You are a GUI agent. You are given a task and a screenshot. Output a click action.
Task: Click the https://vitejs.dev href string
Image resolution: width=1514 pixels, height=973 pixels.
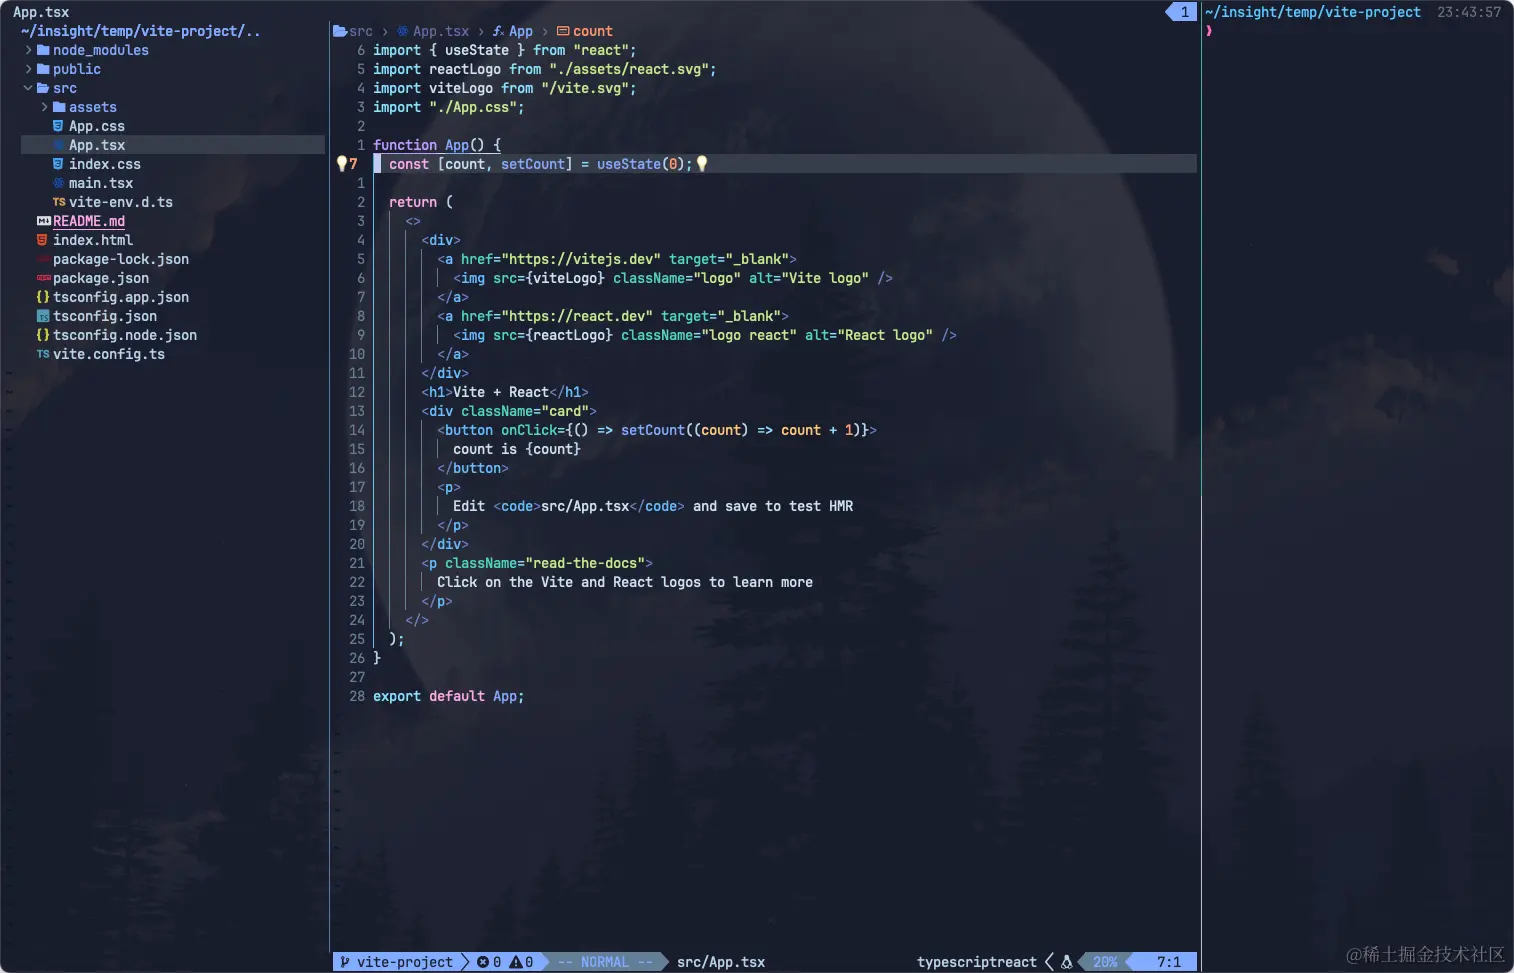point(581,259)
